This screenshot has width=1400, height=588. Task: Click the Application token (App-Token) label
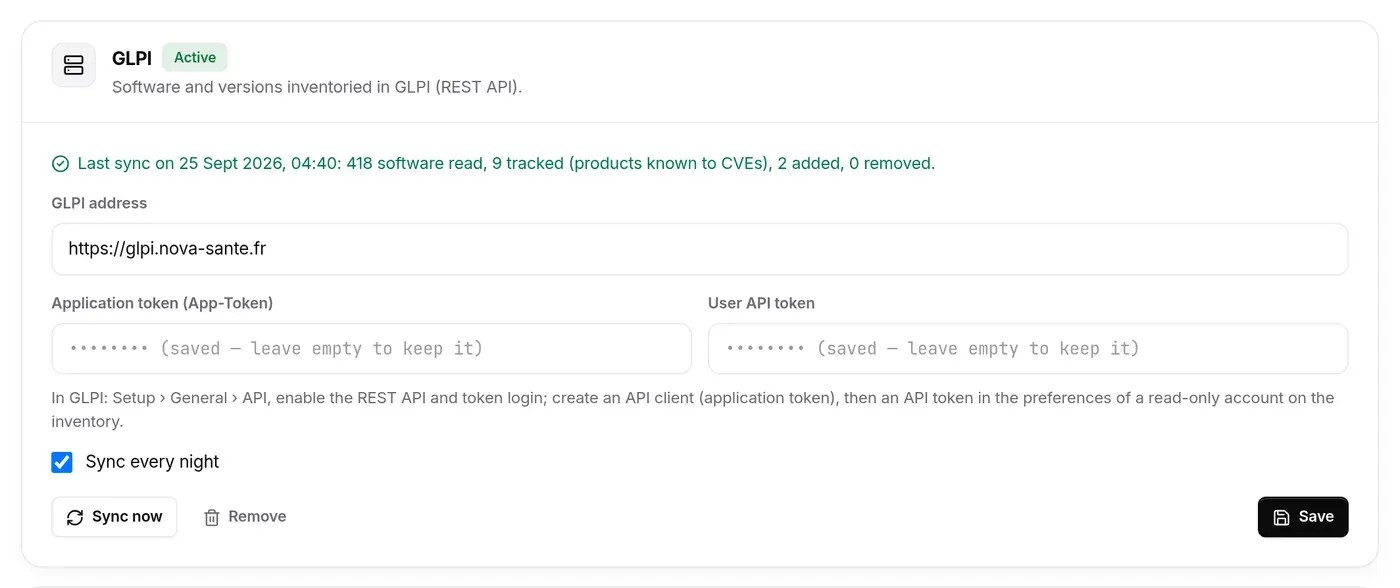click(x=162, y=303)
